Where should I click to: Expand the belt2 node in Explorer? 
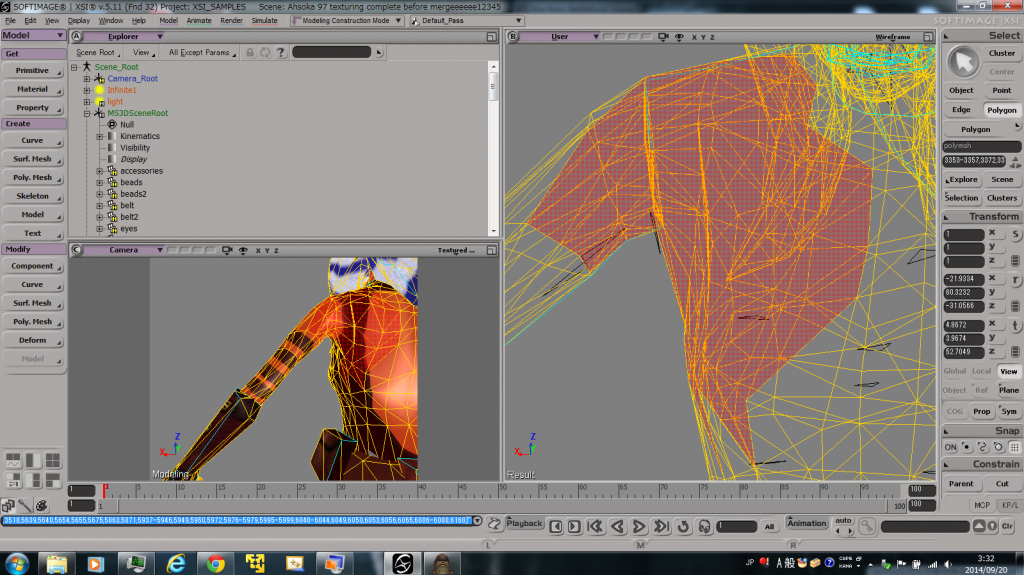click(100, 217)
